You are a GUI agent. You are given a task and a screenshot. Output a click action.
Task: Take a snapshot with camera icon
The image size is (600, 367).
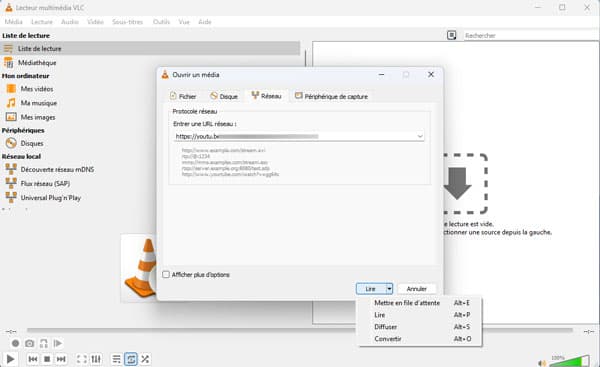click(29, 343)
